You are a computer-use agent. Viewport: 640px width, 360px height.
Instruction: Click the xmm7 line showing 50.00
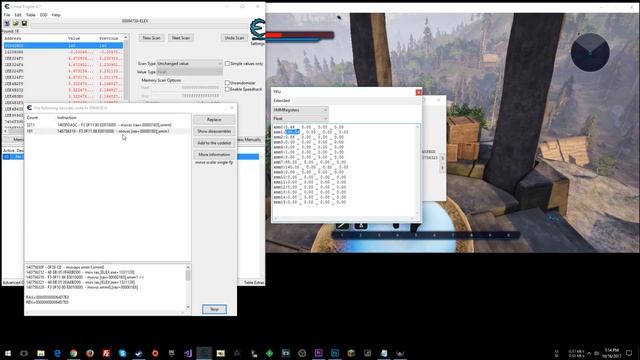point(309,162)
